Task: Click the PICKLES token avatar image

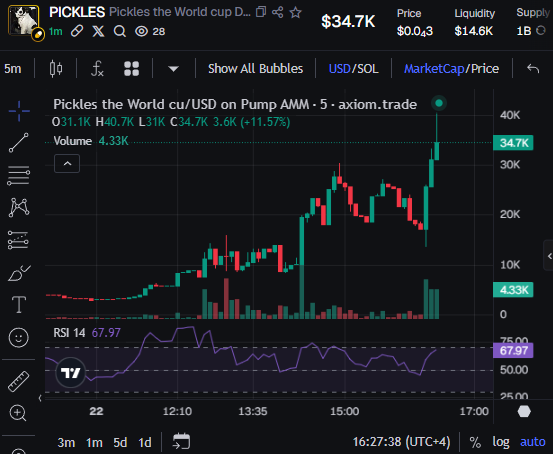Action: [x=23, y=20]
